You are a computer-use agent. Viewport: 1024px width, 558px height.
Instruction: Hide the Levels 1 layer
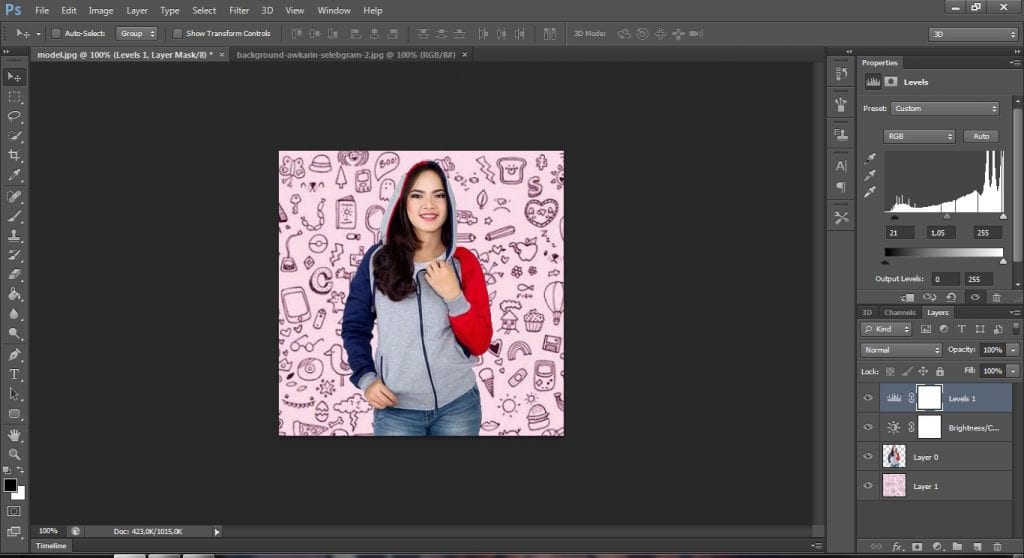coord(867,397)
